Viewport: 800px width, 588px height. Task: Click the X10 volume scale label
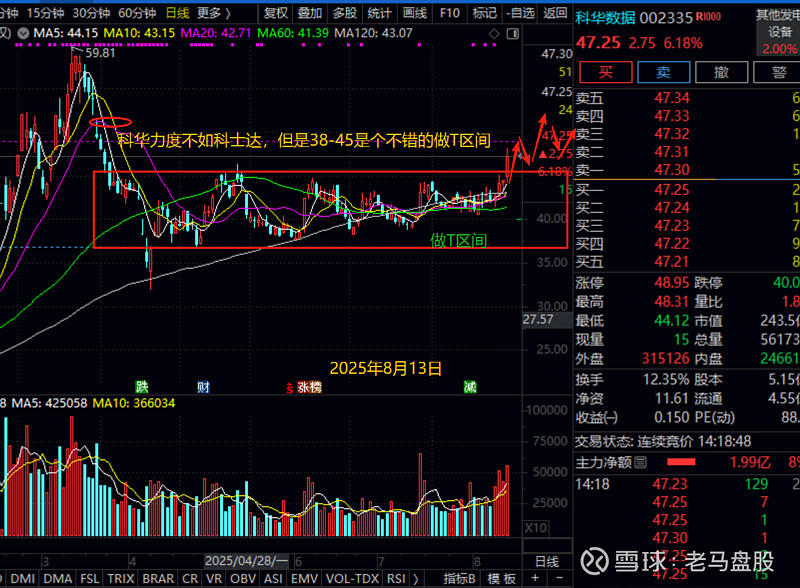pos(536,528)
